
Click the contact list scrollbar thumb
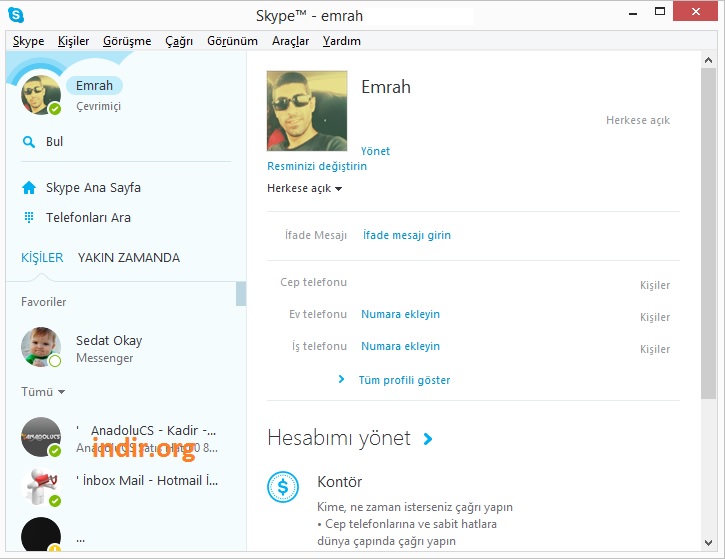(241, 294)
